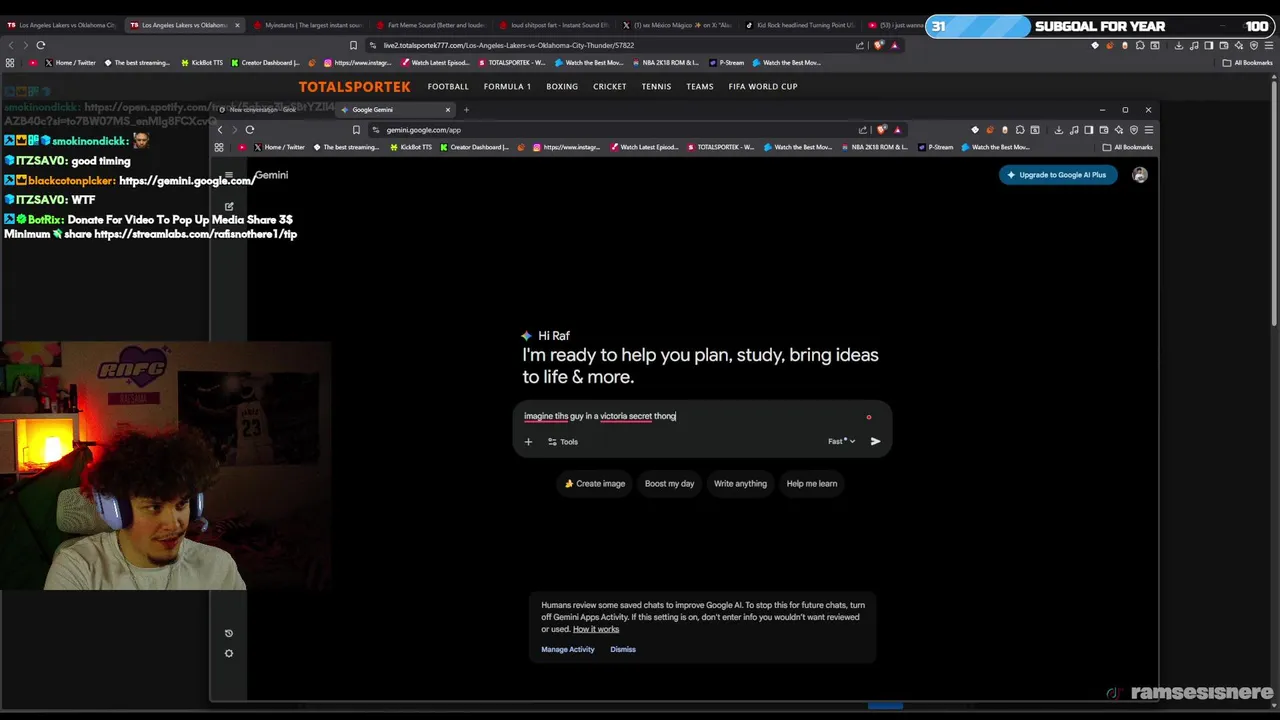Open Brave Shields icon in Gemini window
The width and height of the screenshot is (1280, 720).
(881, 129)
